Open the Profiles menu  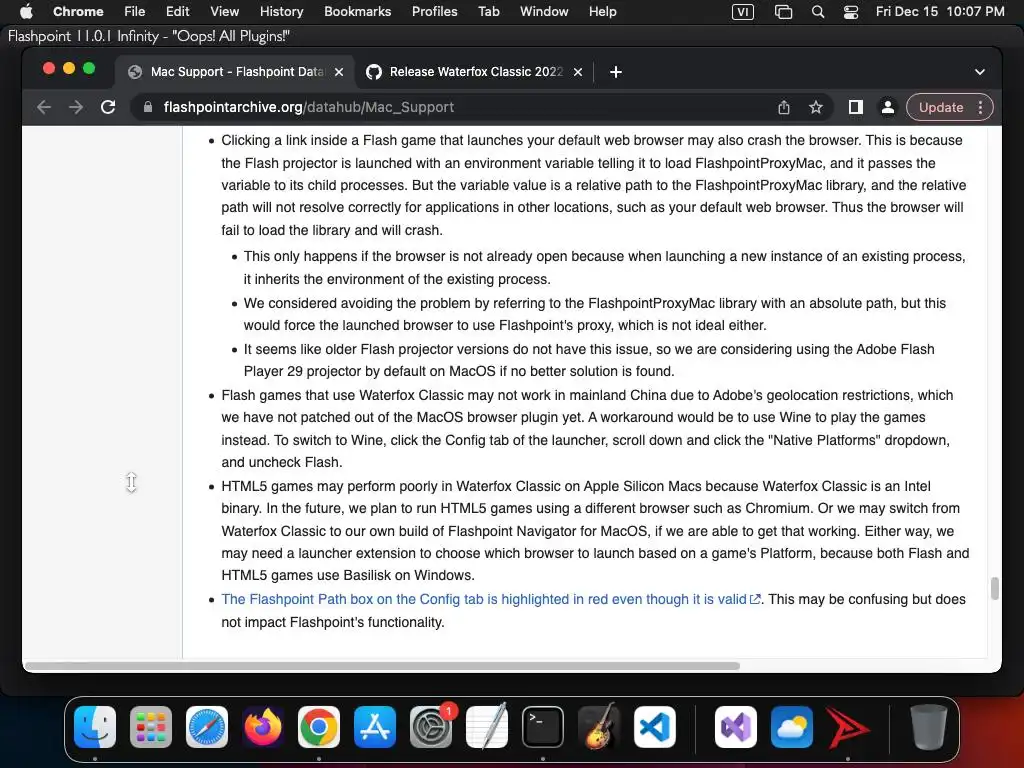click(434, 11)
